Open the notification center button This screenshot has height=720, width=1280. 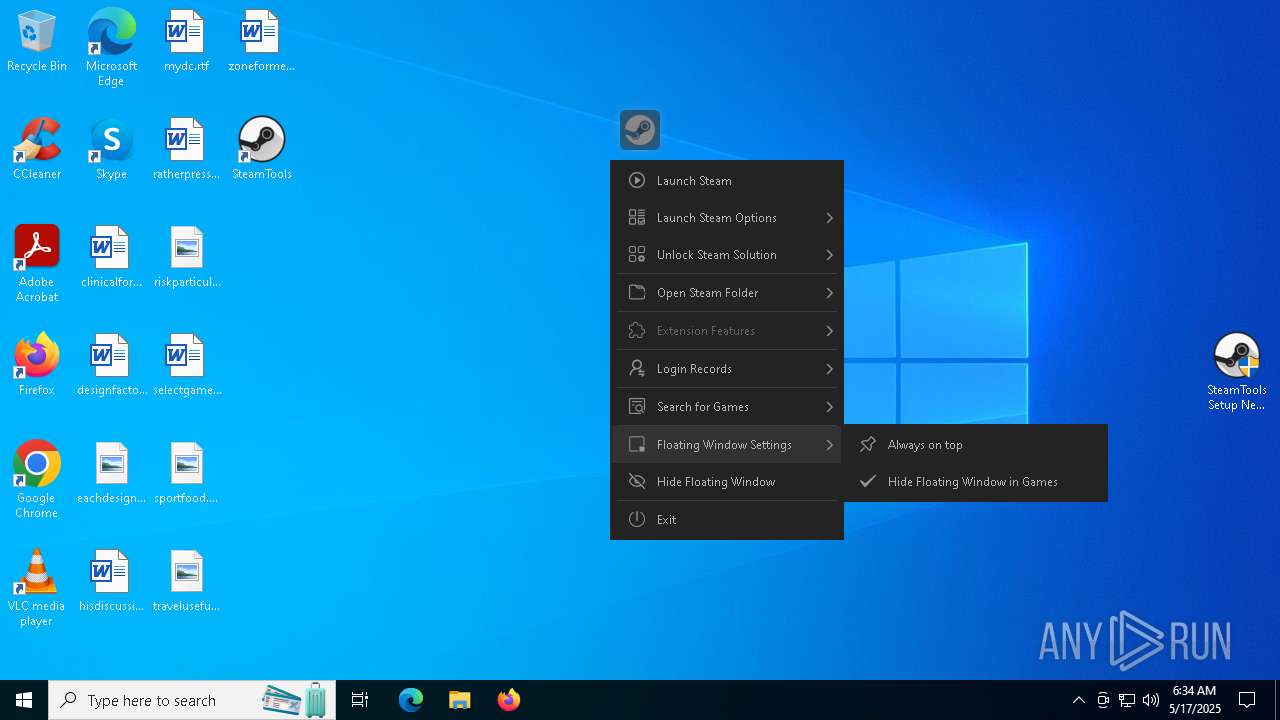(x=1247, y=700)
